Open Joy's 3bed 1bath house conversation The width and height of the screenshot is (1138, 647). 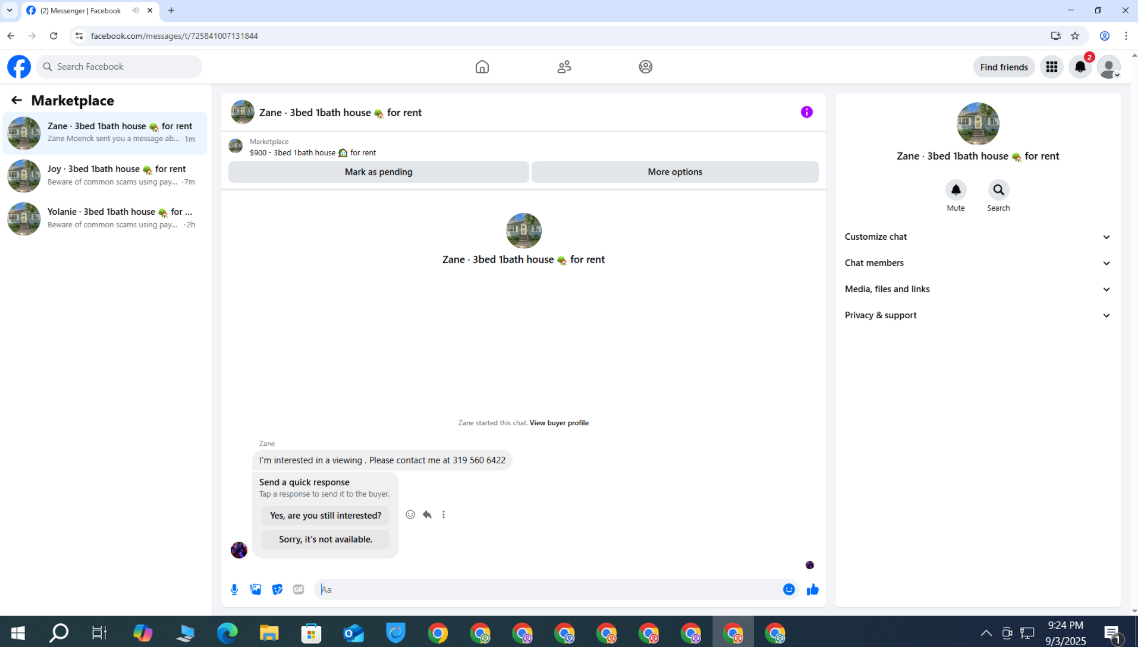click(105, 176)
